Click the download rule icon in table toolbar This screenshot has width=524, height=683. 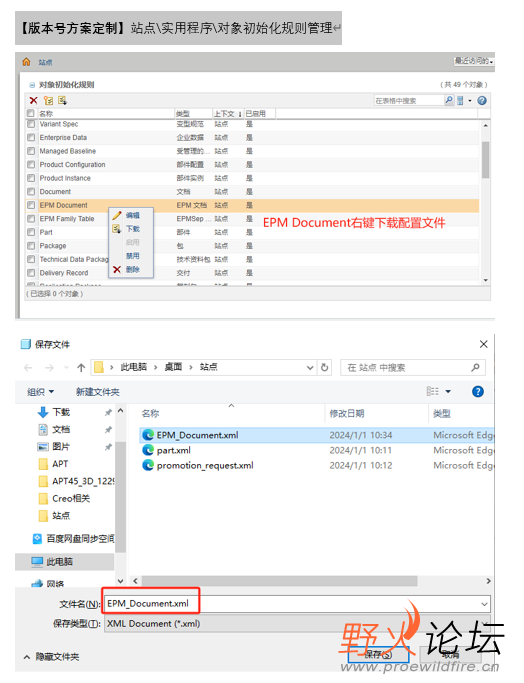pos(62,101)
